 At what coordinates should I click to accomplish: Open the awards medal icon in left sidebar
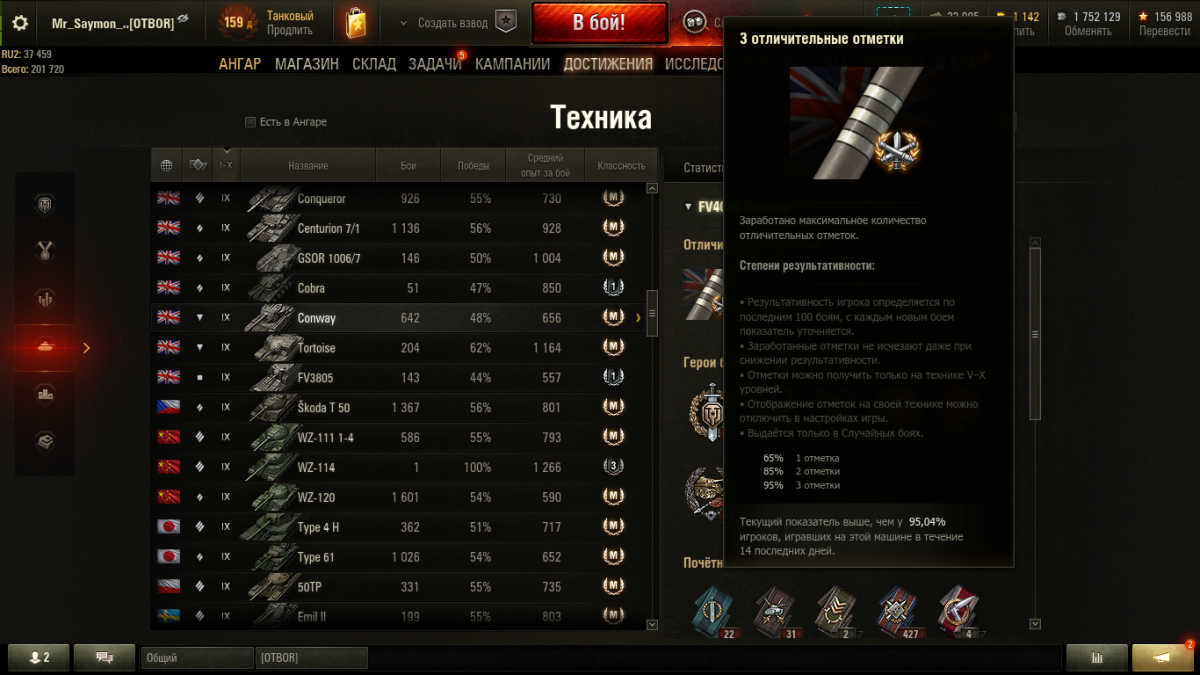point(45,251)
